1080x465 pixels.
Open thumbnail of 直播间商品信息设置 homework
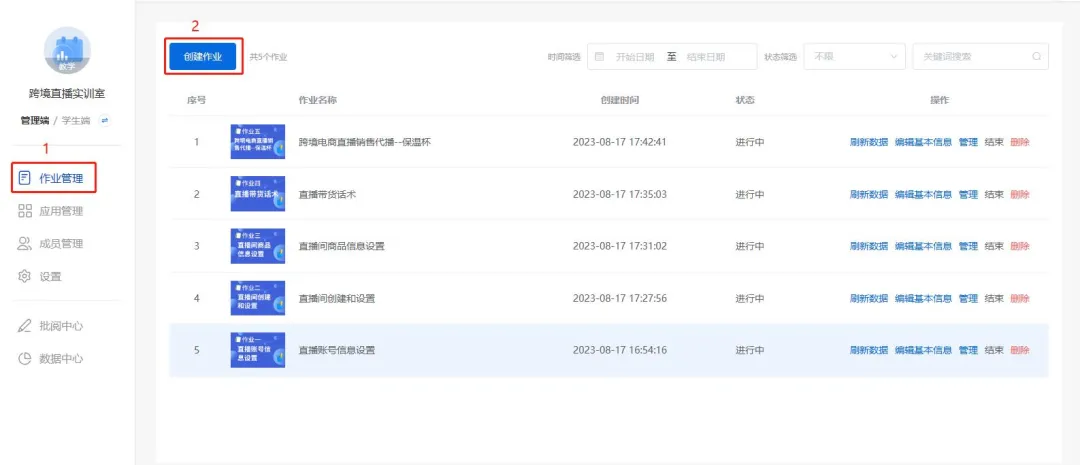258,246
